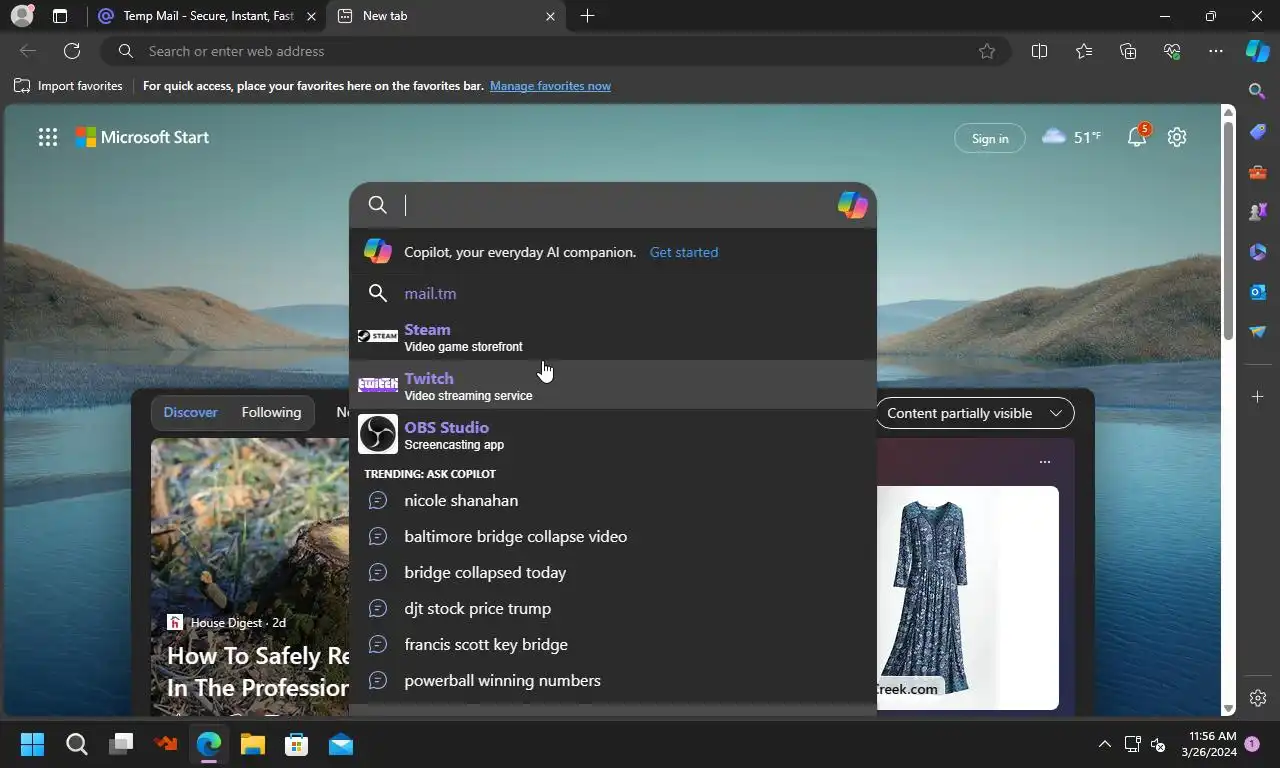Open File Explorer from taskbar
The width and height of the screenshot is (1280, 768).
click(x=252, y=744)
